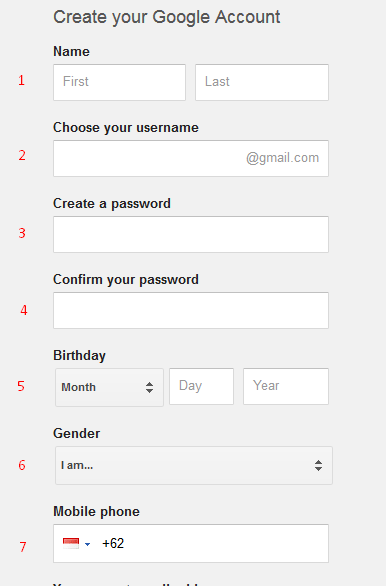Image resolution: width=387 pixels, height=587 pixels.
Task: Select the Confirm your password box
Action: coord(191,310)
